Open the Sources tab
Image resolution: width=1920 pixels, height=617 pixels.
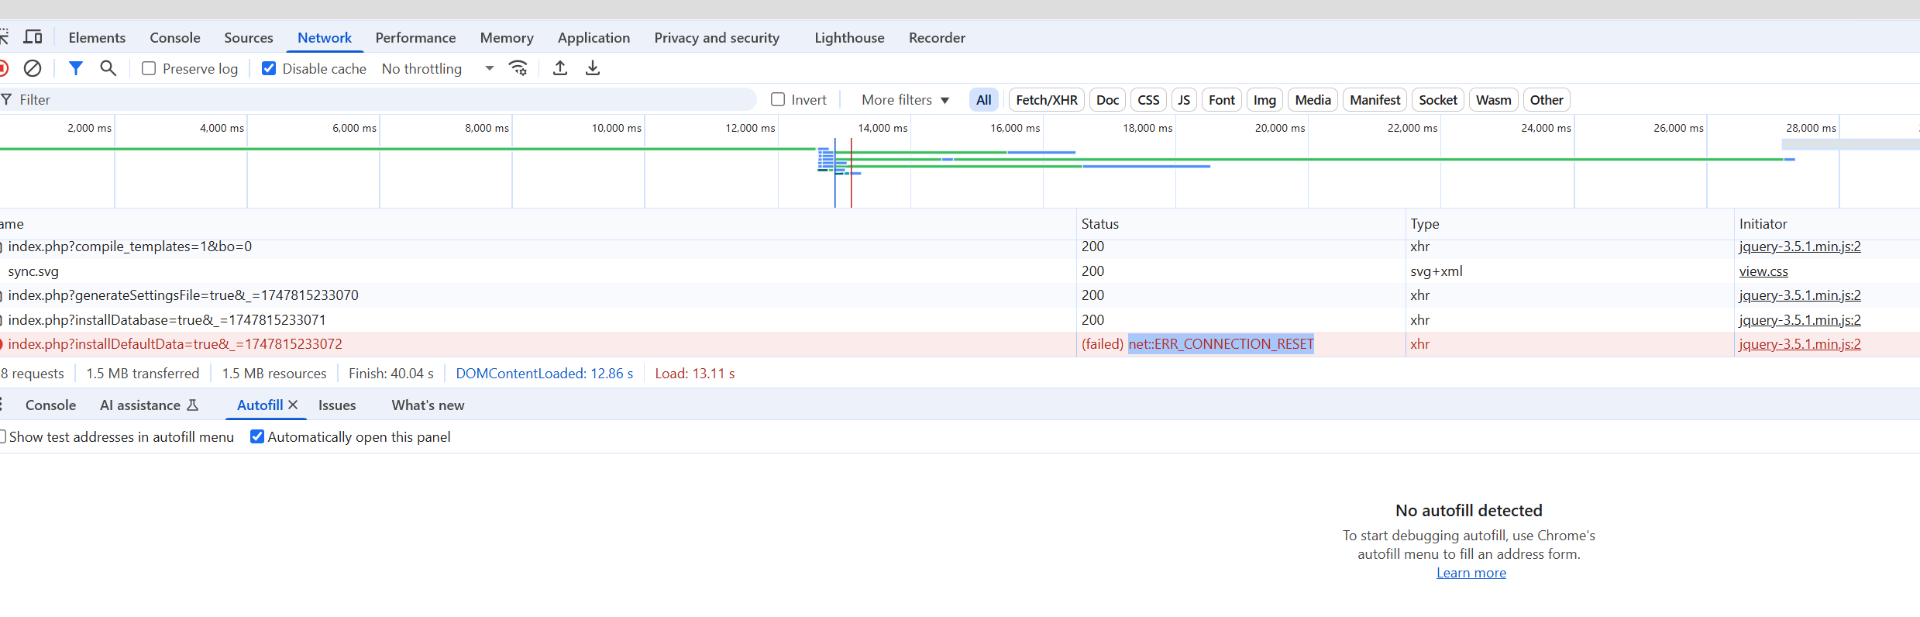[x=249, y=37]
